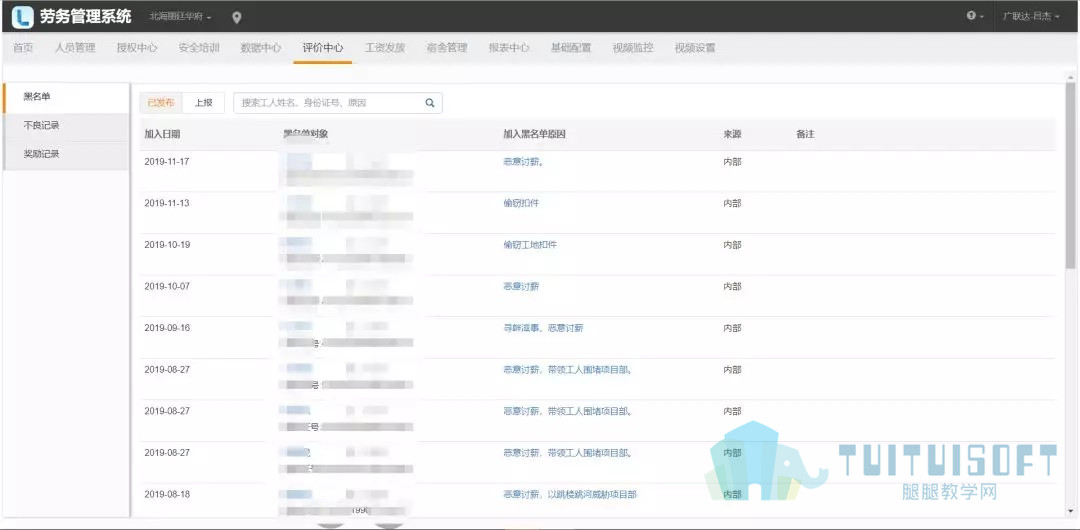This screenshot has width=1080, height=530.
Task: Click the vertical scrollbar thumb
Action: 1070,176
